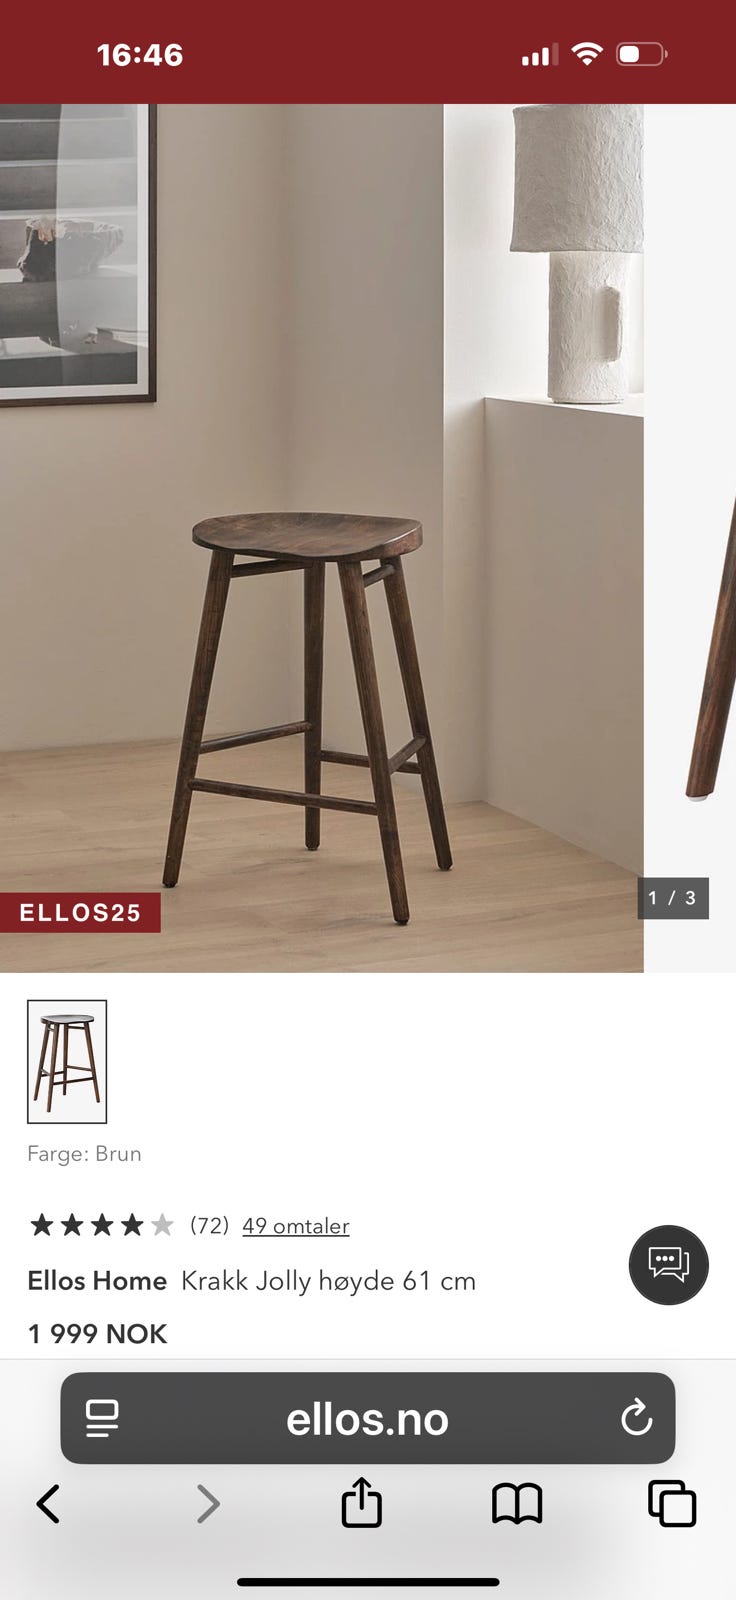Select the brown stool color thumbnail
Viewport: 736px width, 1600px height.
67,1061
